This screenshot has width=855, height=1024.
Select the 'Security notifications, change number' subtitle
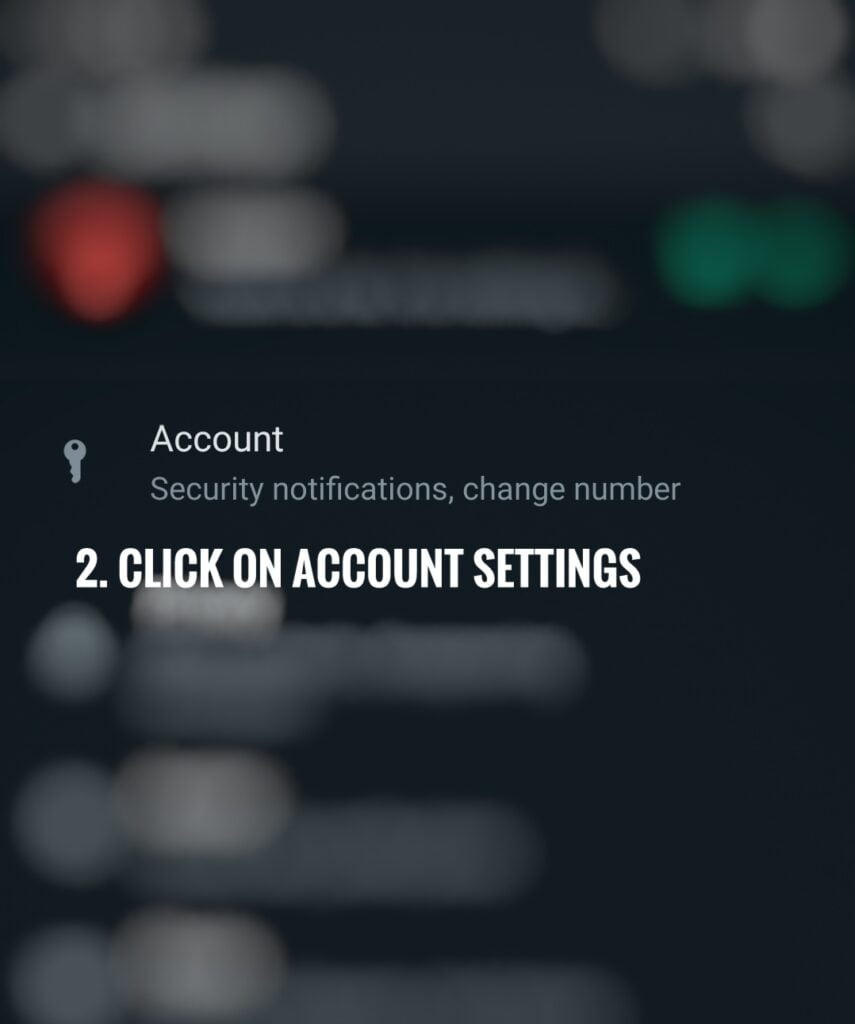coord(415,490)
